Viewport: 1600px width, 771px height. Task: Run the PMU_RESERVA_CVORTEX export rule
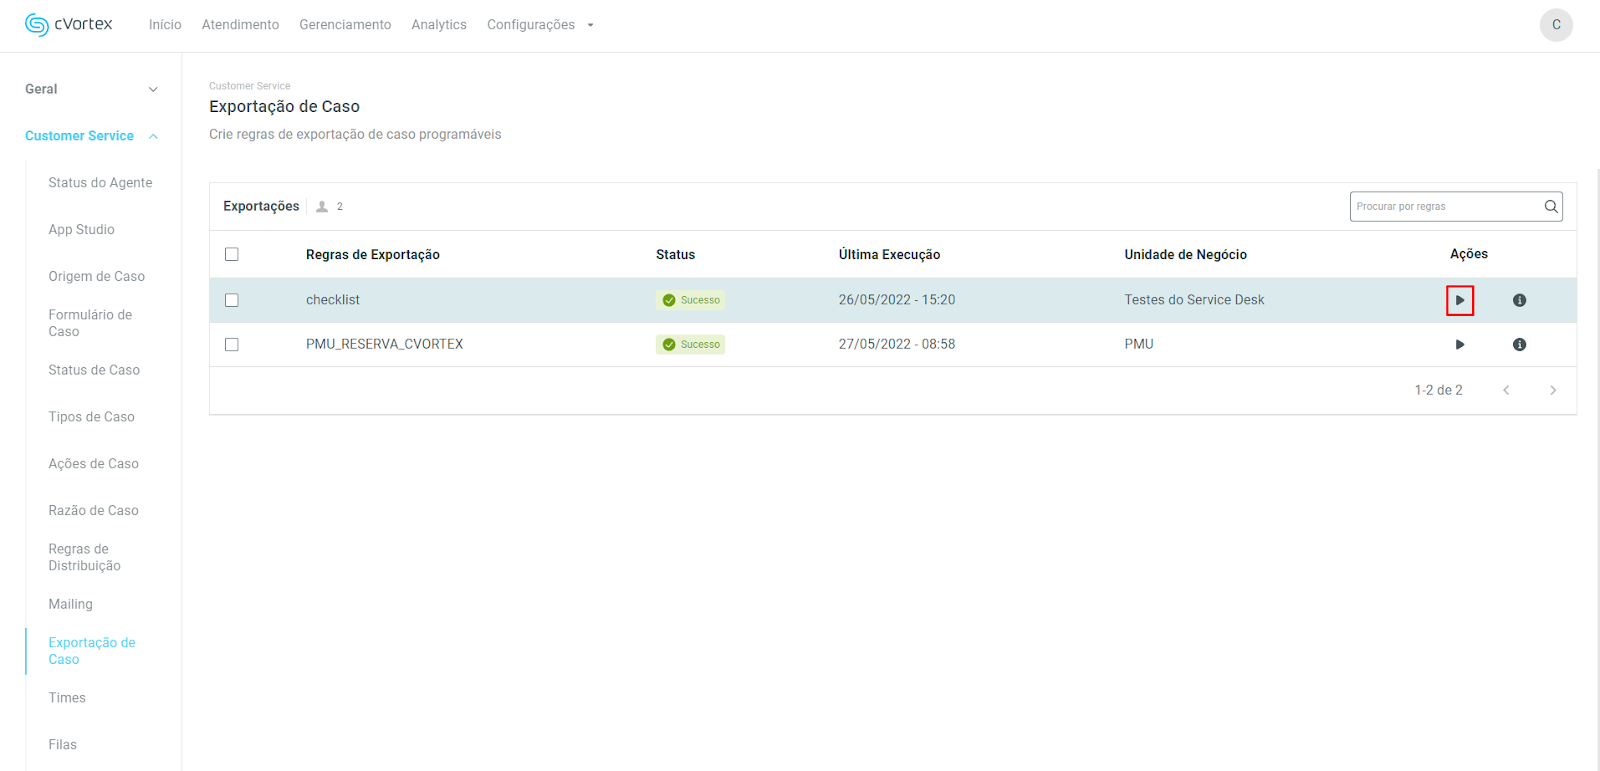tap(1459, 344)
